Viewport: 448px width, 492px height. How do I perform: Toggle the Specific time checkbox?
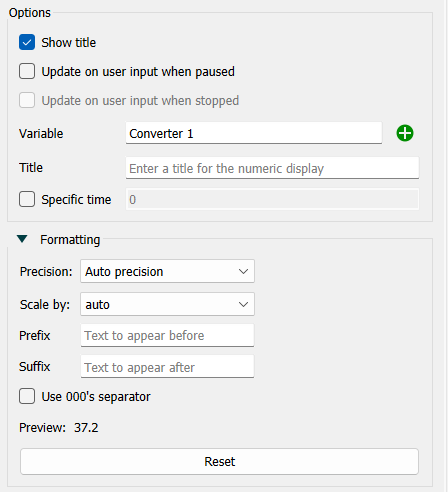pyautogui.click(x=27, y=199)
